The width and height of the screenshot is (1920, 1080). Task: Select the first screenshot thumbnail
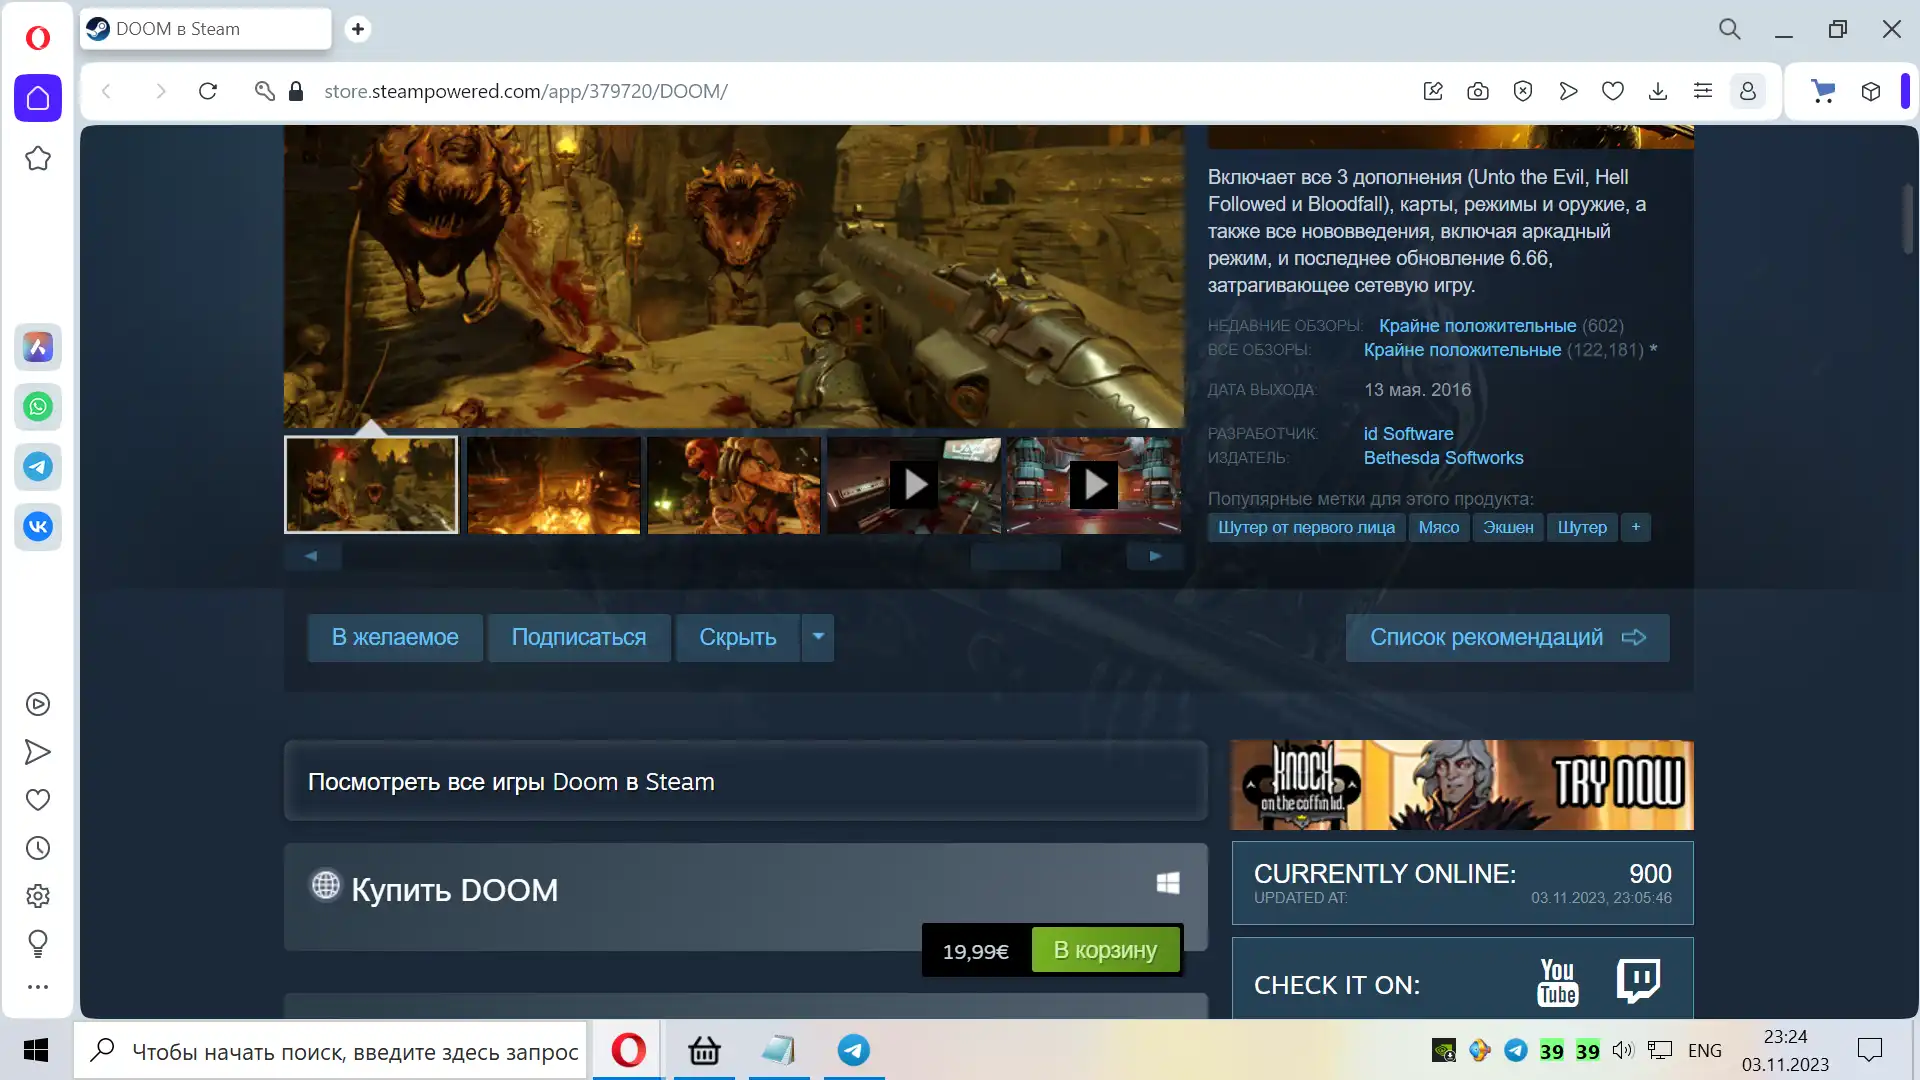pos(371,485)
